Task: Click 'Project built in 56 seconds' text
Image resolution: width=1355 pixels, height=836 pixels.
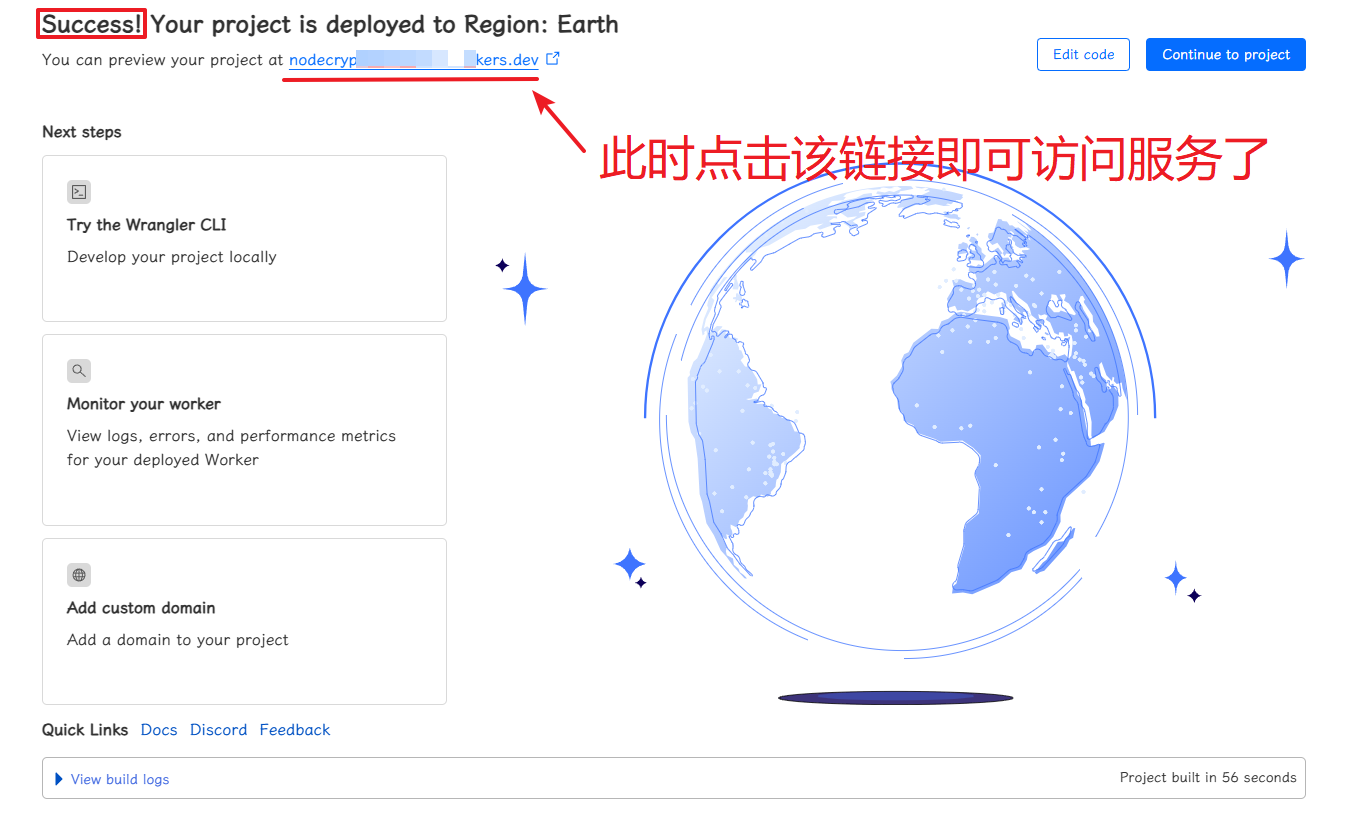Action: [1207, 778]
